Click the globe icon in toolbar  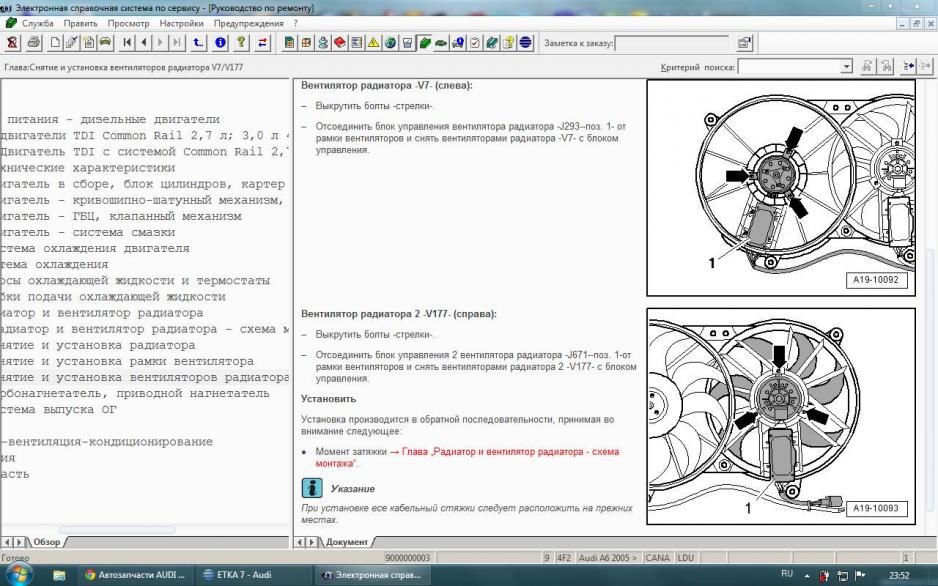390,43
